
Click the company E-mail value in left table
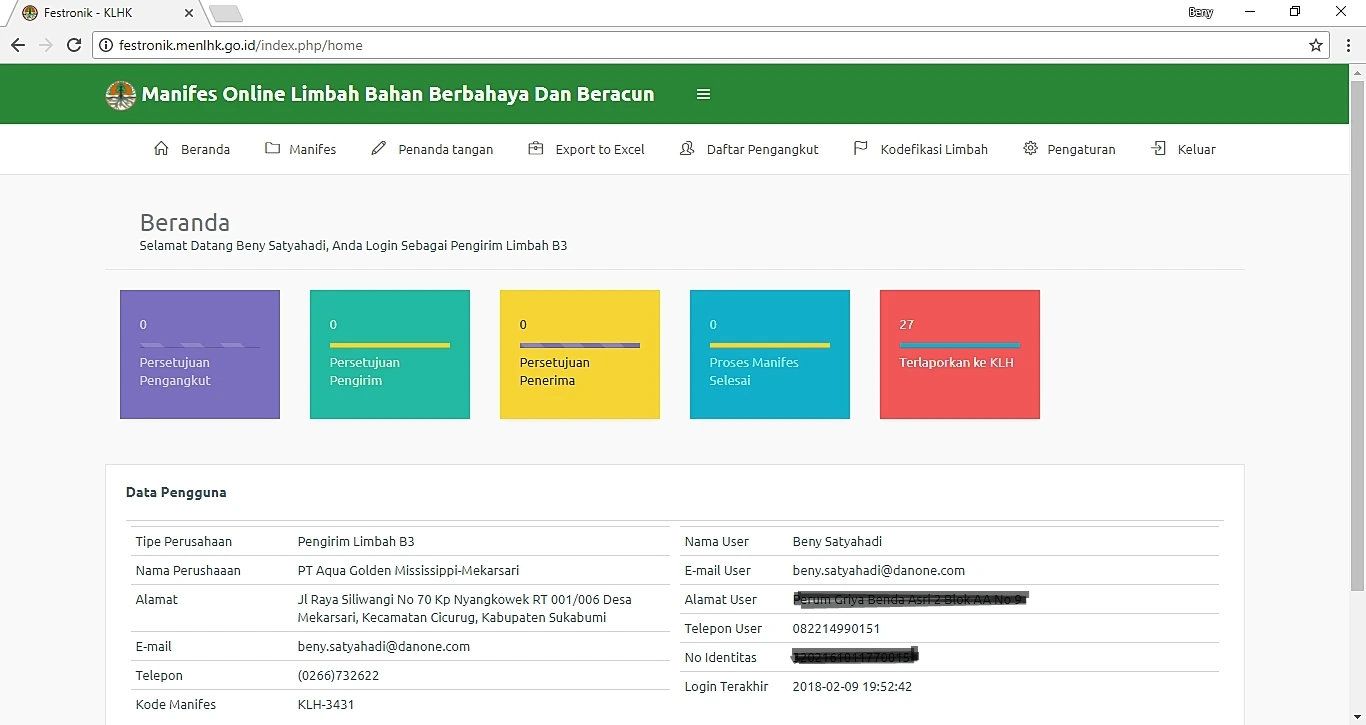point(384,646)
